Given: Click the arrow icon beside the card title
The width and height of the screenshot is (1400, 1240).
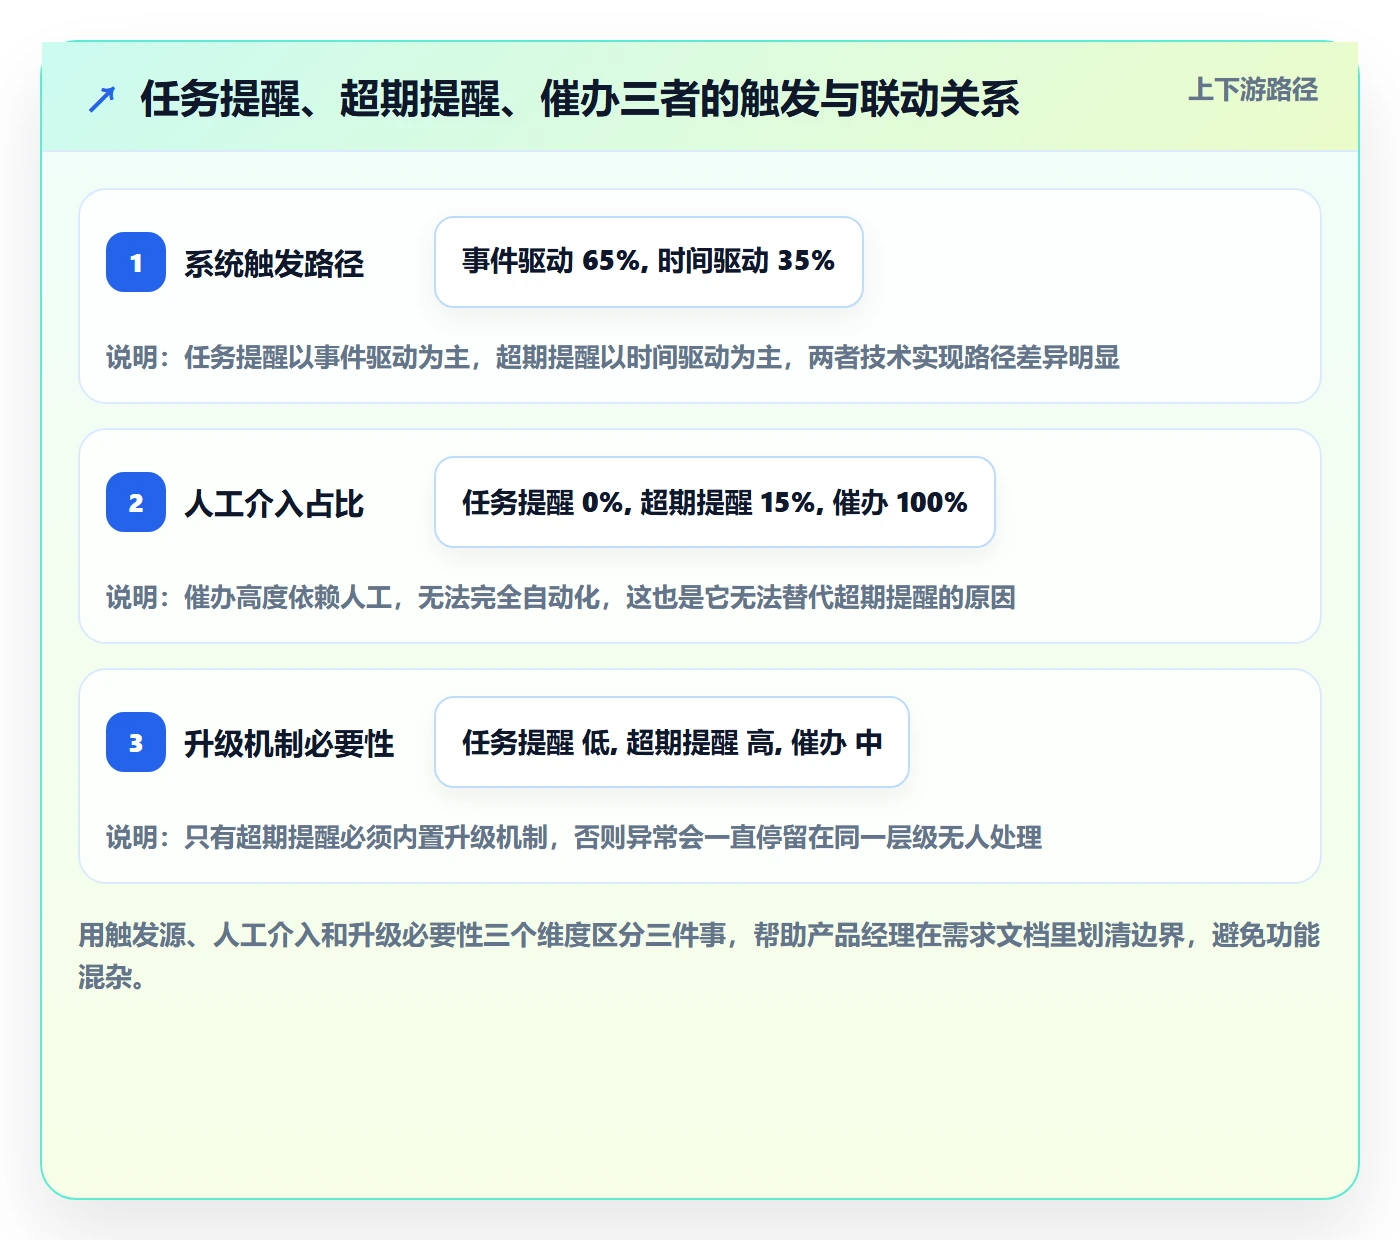Looking at the screenshot, I should pyautogui.click(x=102, y=99).
